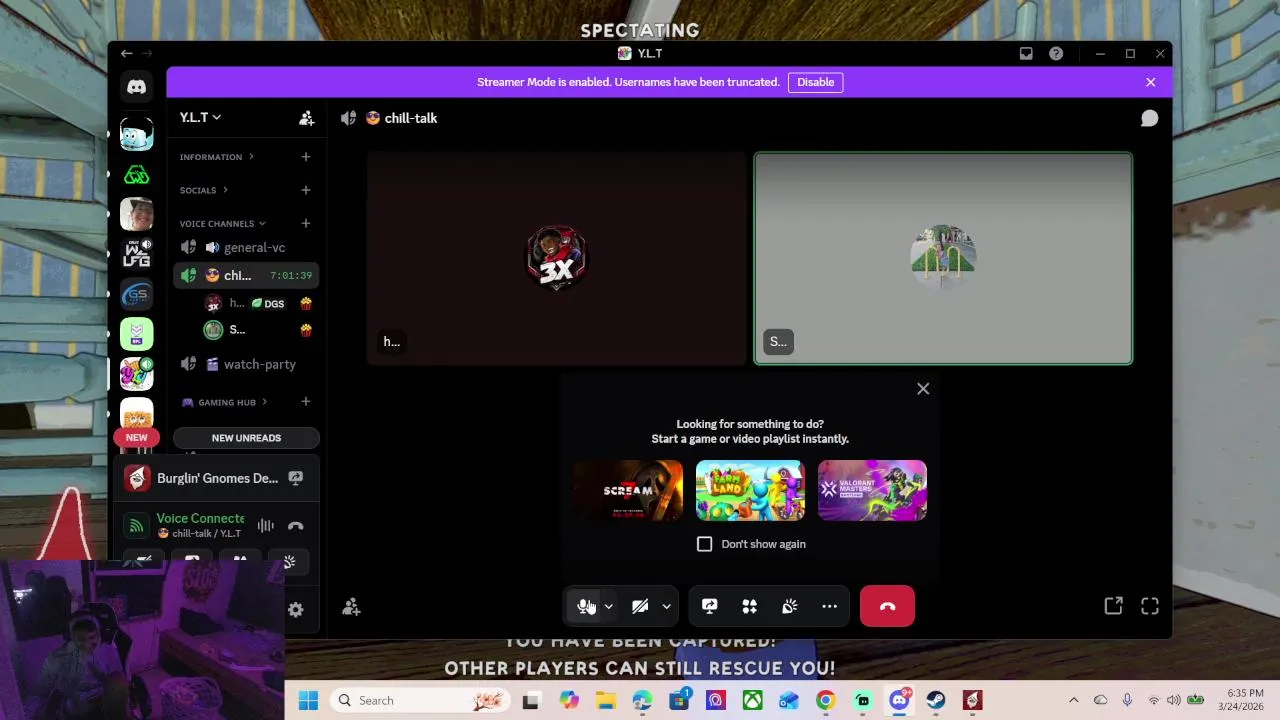Expand the SOCIALS category
Viewport: 1280px width, 720px height.
pos(204,190)
